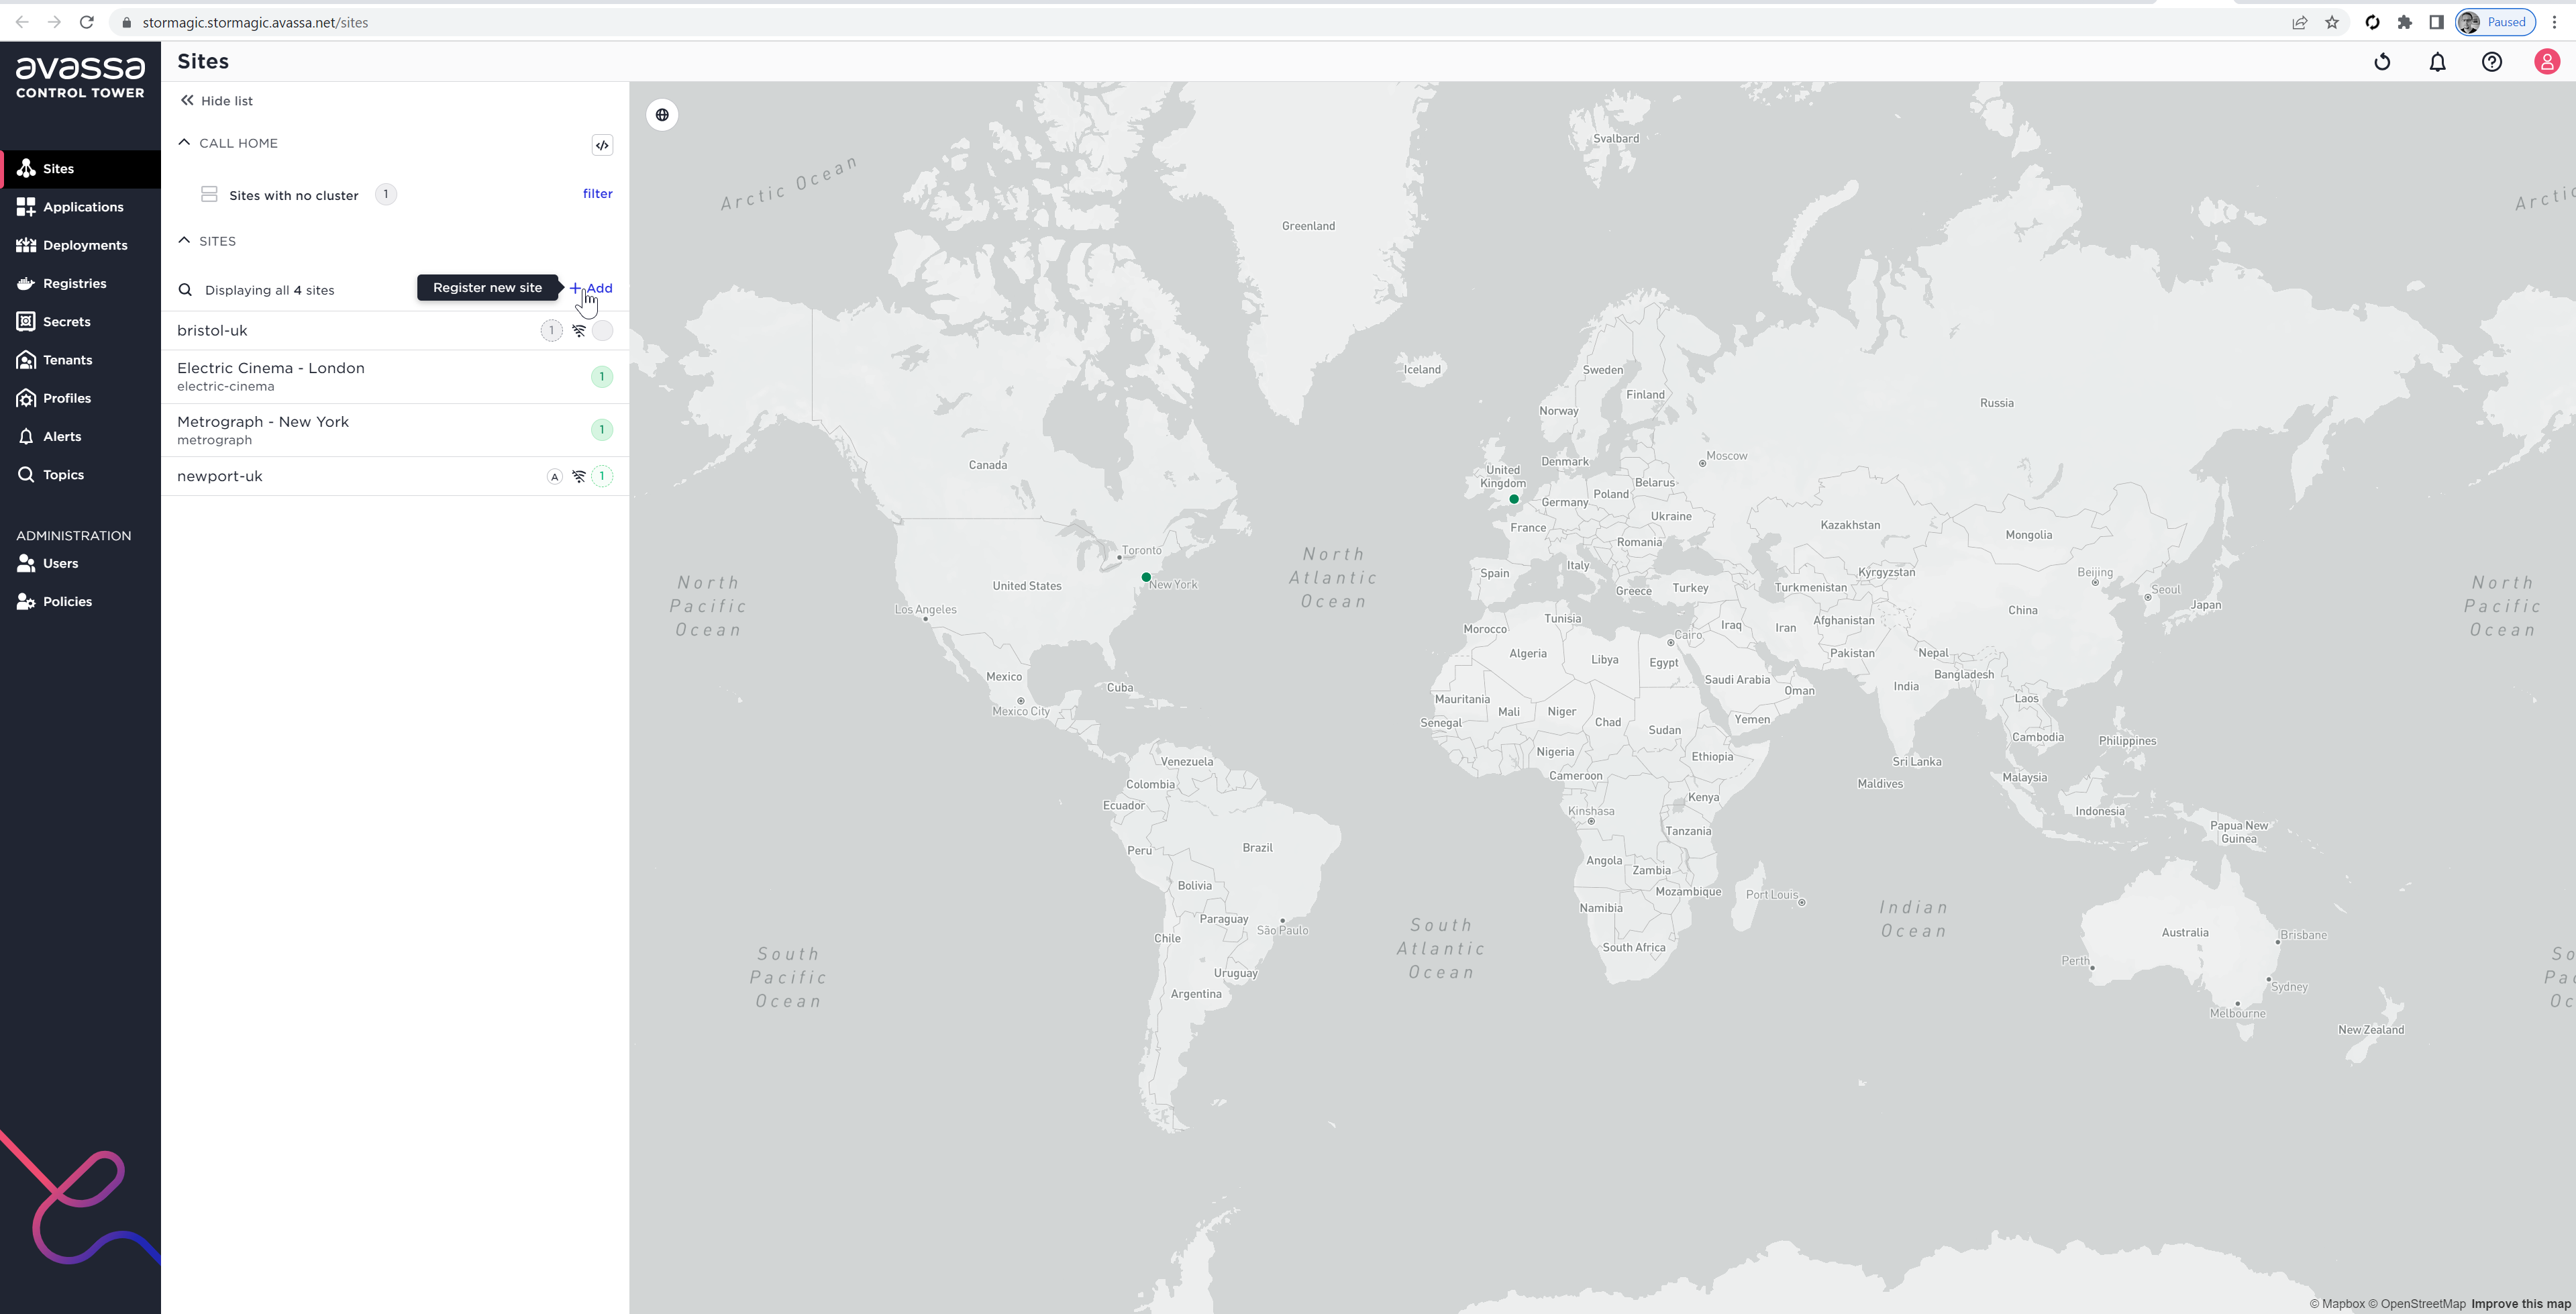This screenshot has height=1314, width=2576.
Task: Click the search magnifier icon in sites list
Action: (x=185, y=290)
